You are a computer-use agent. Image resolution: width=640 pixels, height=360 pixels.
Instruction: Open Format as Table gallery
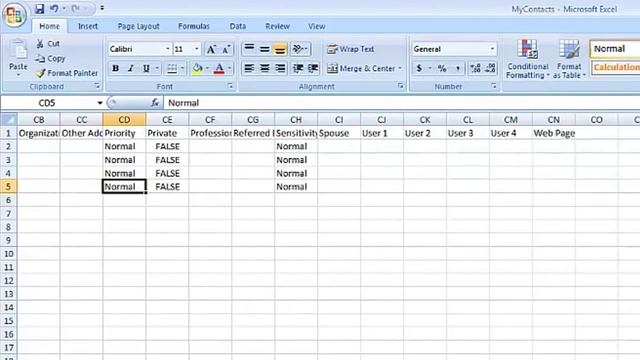click(569, 59)
